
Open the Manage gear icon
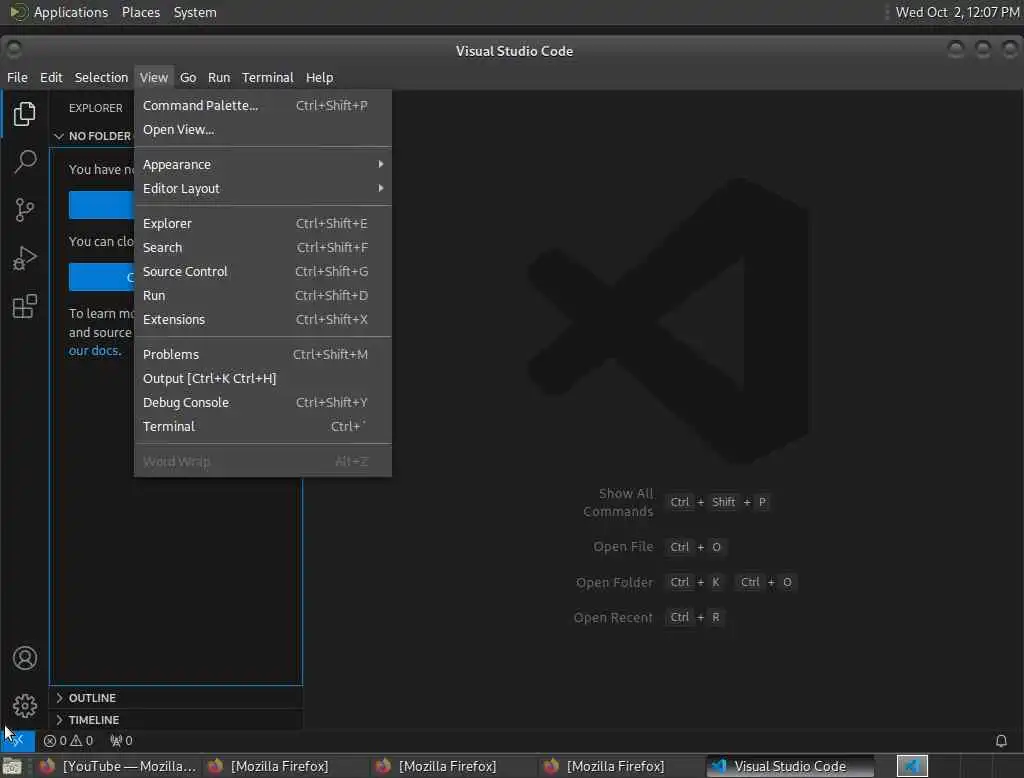[24, 705]
